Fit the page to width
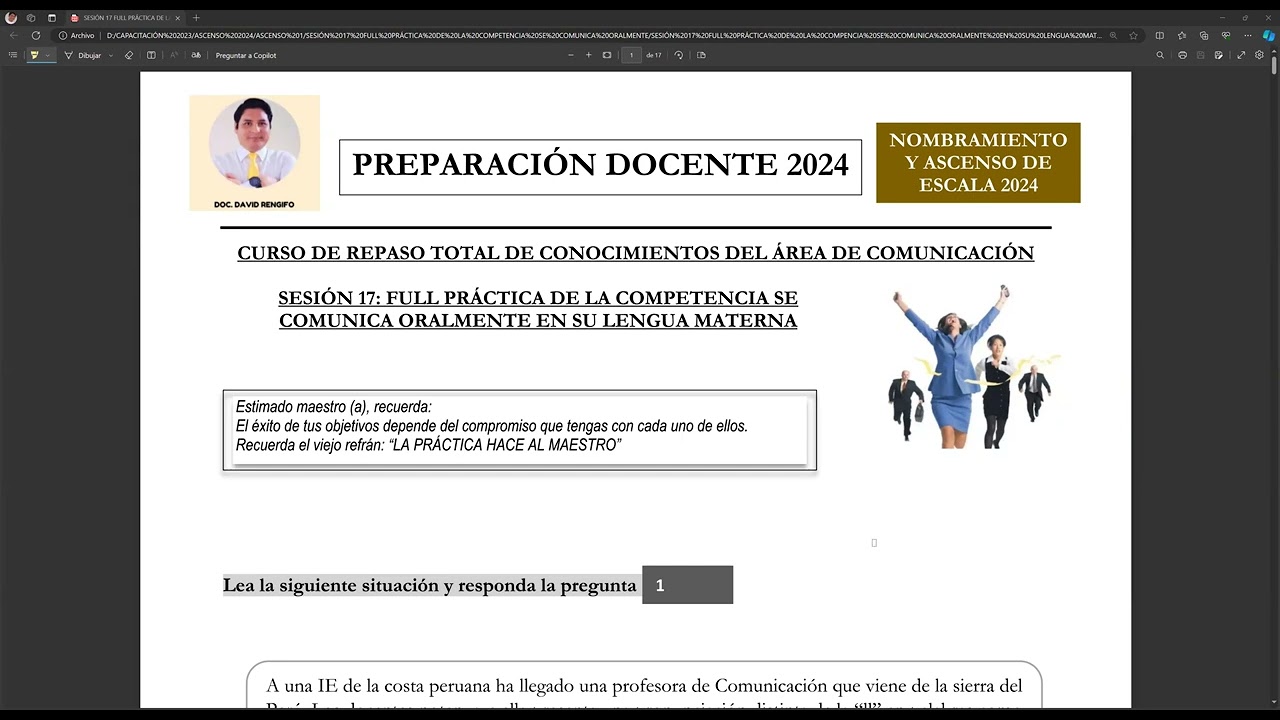 pyautogui.click(x=607, y=55)
